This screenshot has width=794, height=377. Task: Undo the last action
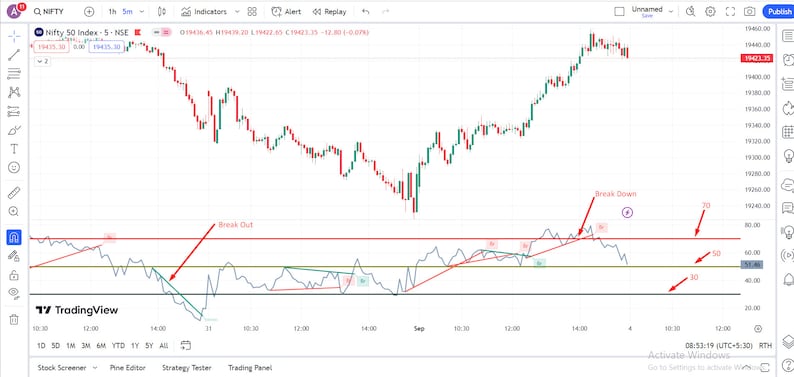(x=366, y=11)
